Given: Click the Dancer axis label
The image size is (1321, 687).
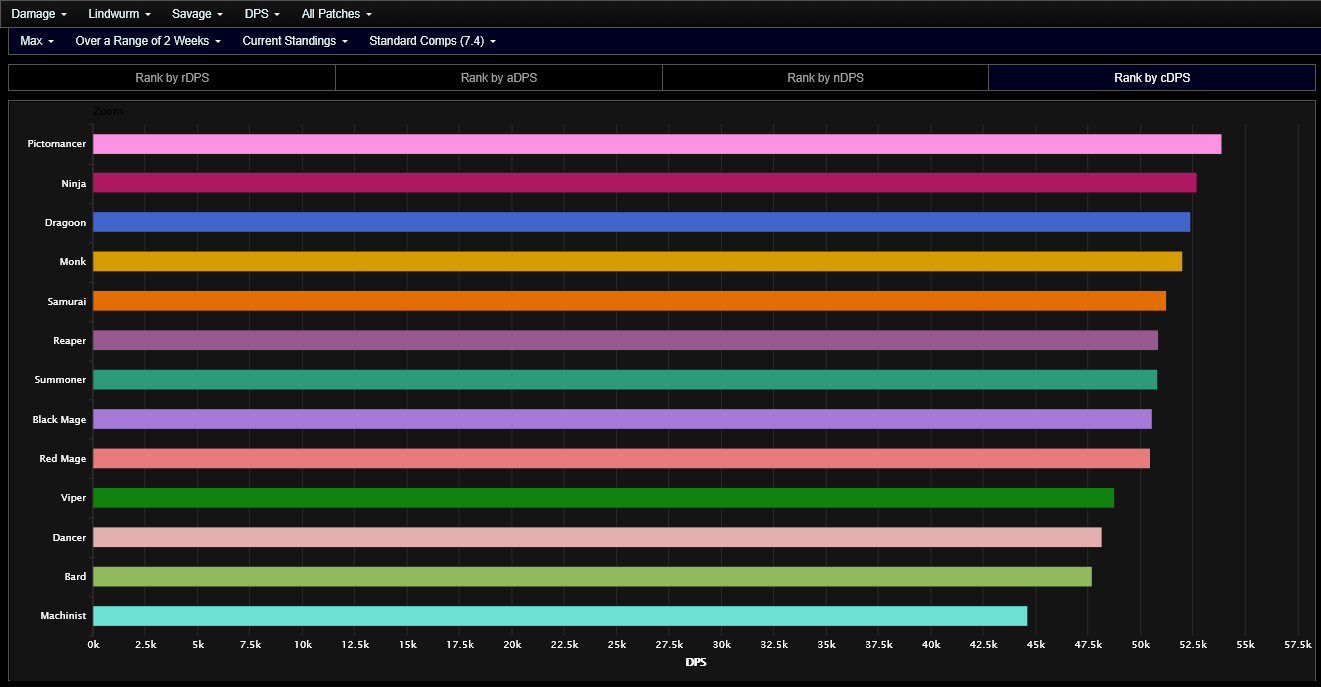Looking at the screenshot, I should click(x=70, y=537).
